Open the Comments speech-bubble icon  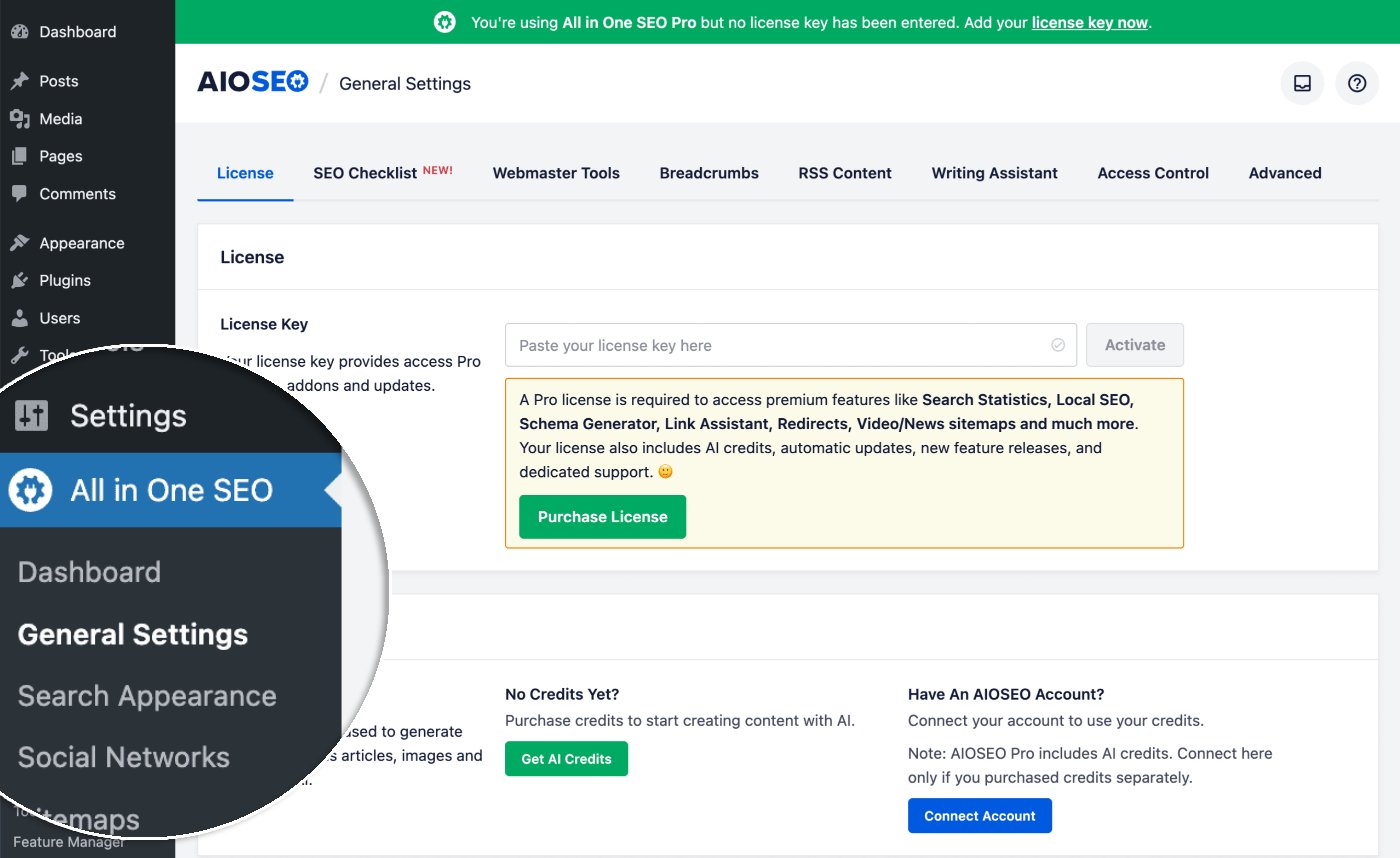[x=22, y=193]
